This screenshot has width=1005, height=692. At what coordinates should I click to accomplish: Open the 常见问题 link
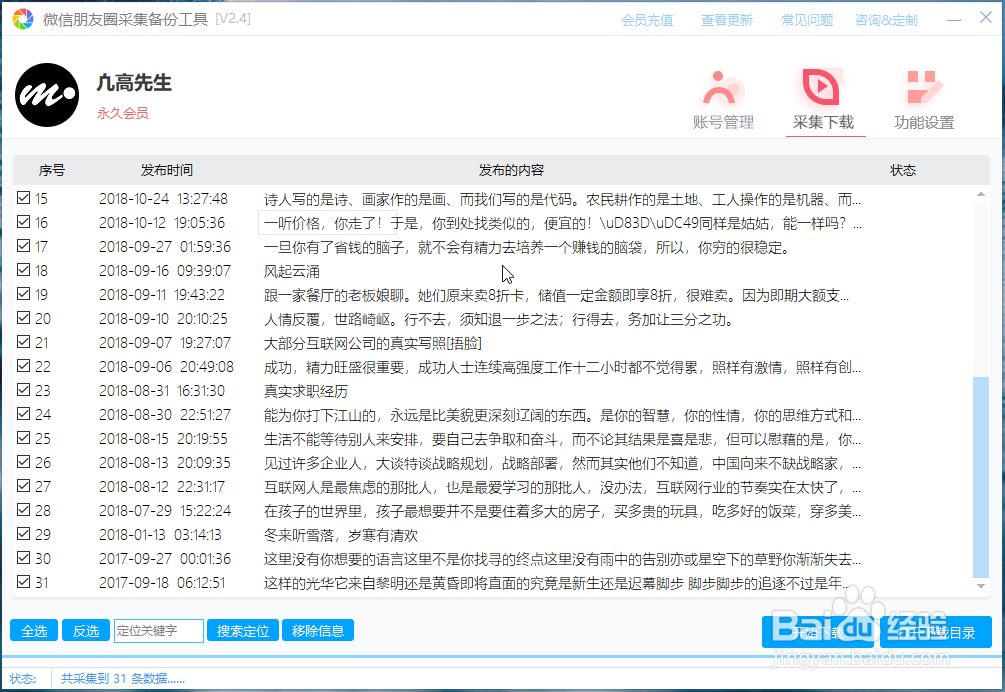click(x=807, y=21)
